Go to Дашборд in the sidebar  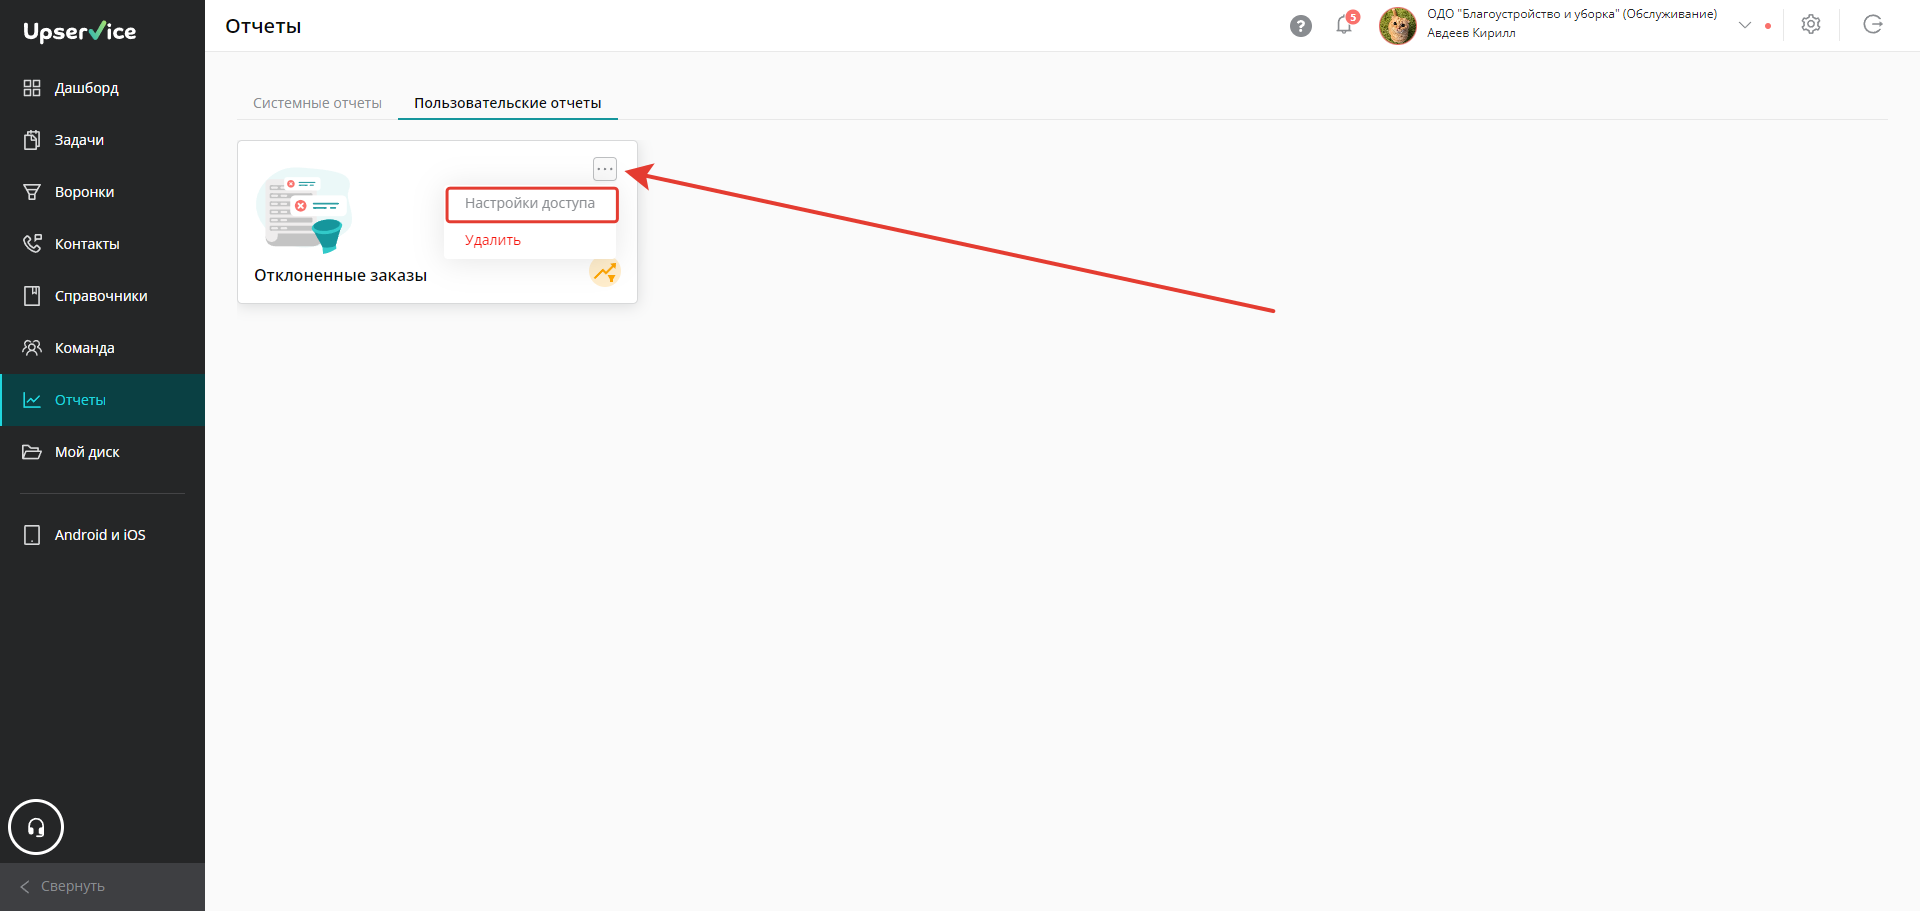click(102, 88)
